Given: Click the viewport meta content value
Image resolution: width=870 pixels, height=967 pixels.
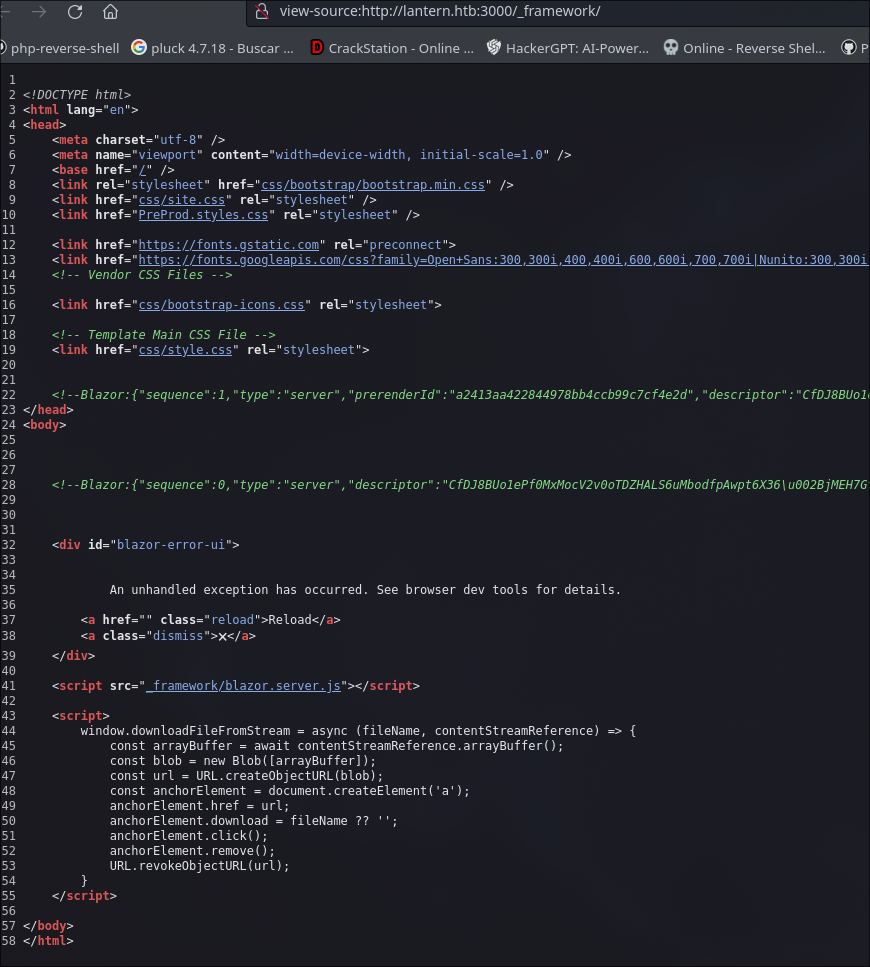Looking at the screenshot, I should (x=409, y=155).
